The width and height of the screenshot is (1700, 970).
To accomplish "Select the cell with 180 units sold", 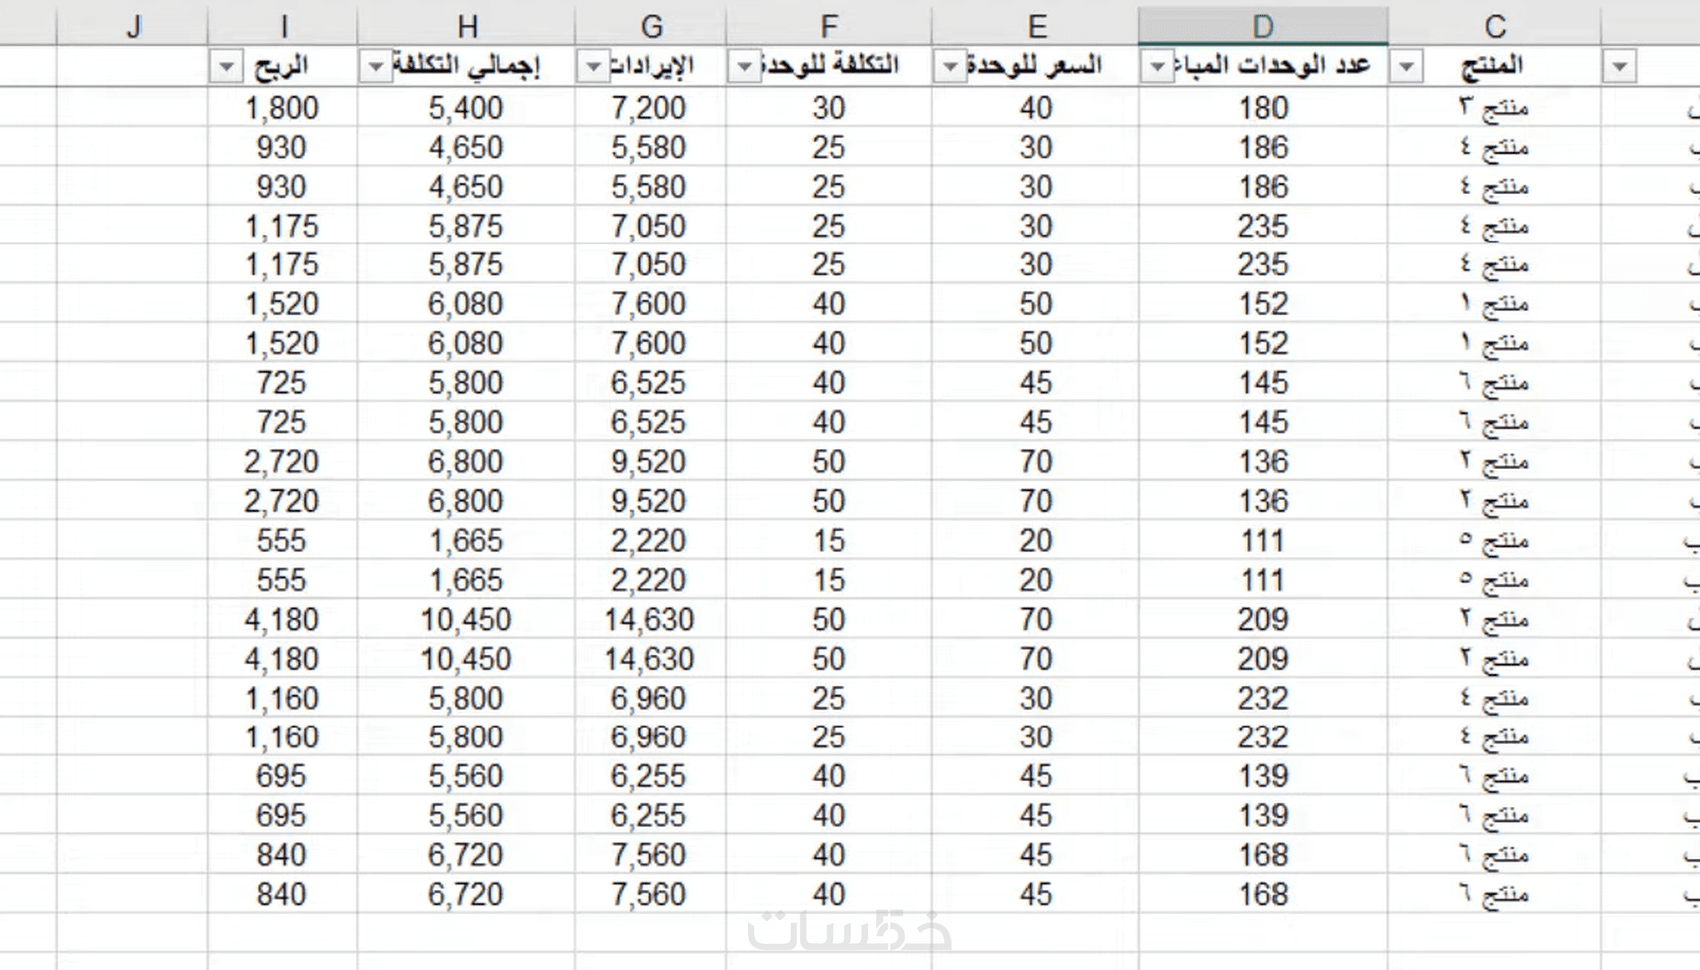I will pos(1263,108).
